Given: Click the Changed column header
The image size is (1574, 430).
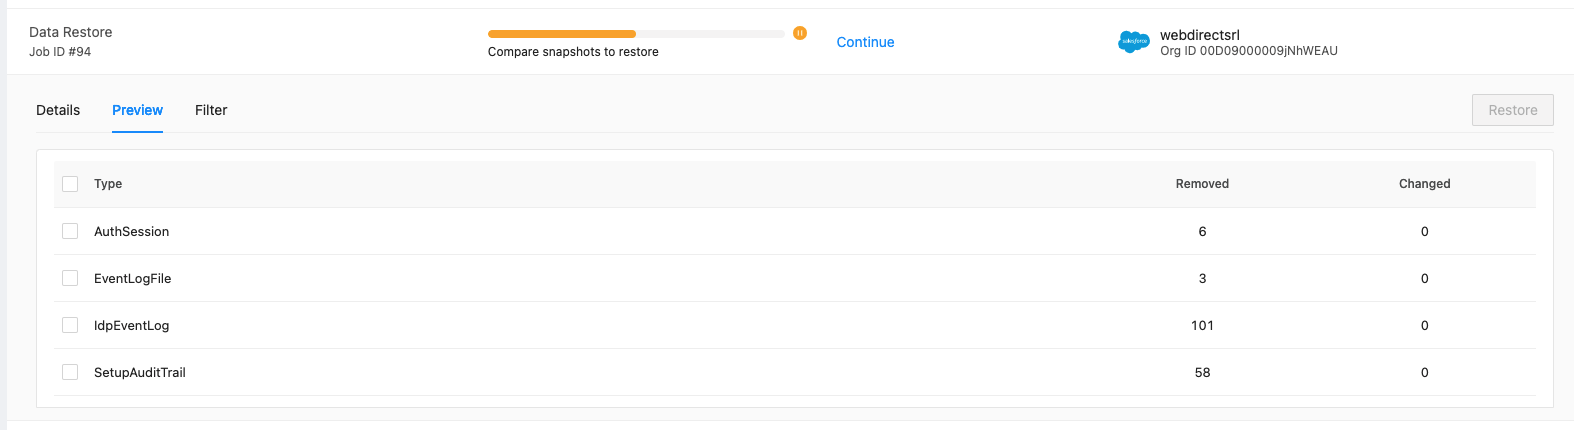Looking at the screenshot, I should pos(1424,184).
